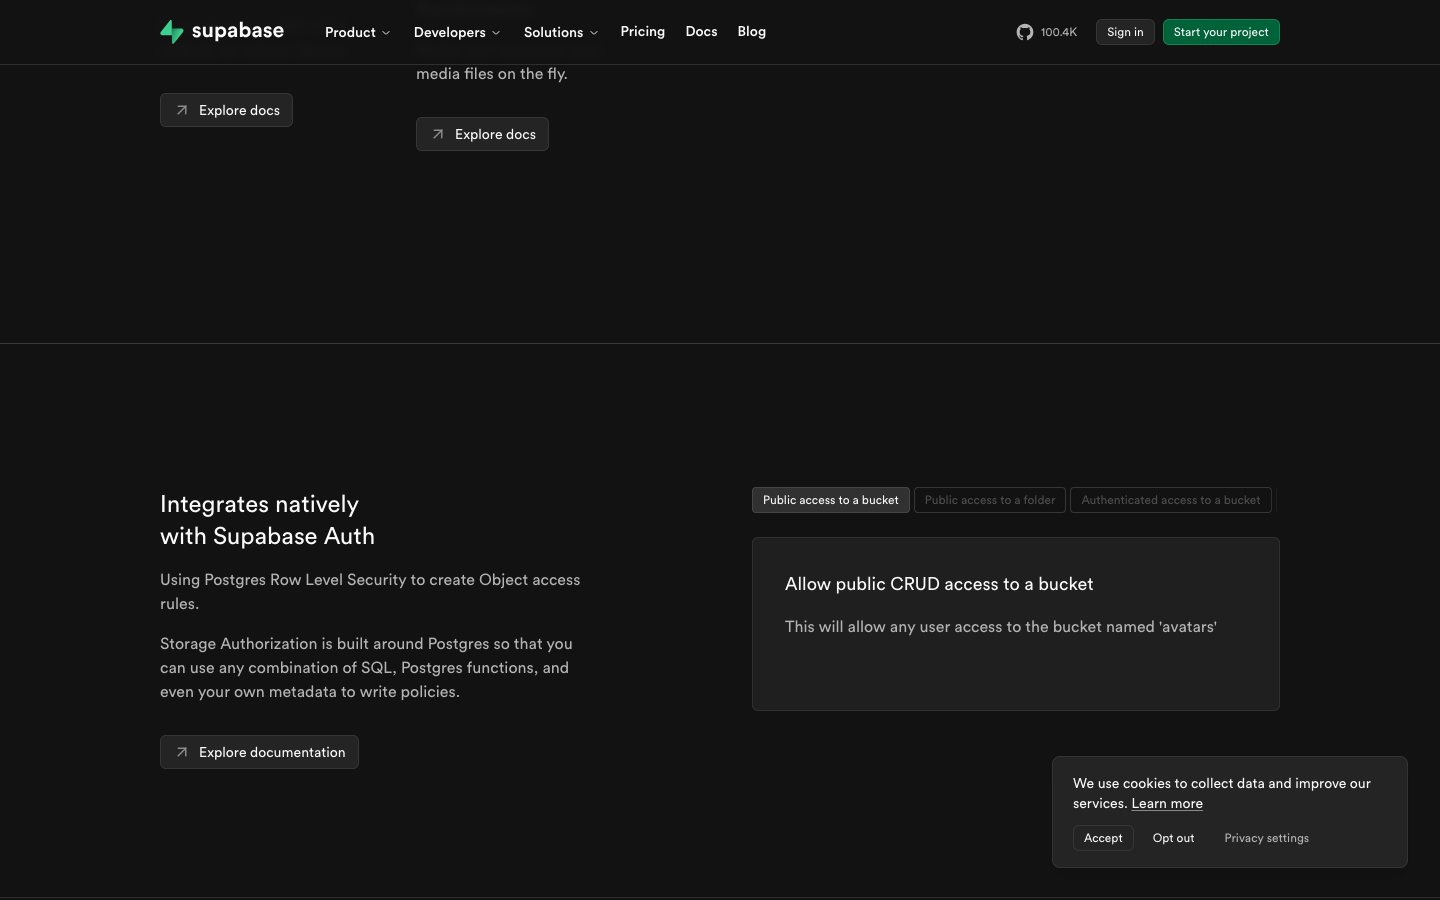
Task: Open Privacy settings in cookie banner
Action: point(1266,838)
